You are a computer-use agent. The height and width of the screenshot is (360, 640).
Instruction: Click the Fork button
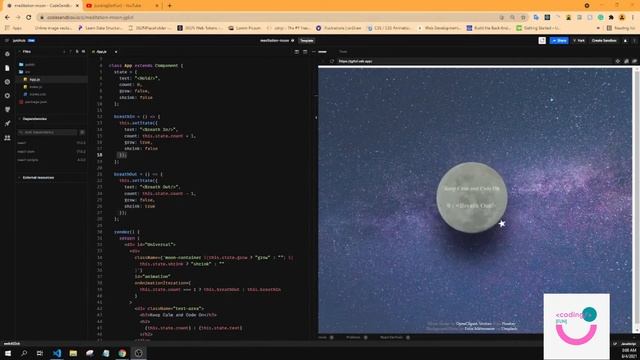(579, 40)
